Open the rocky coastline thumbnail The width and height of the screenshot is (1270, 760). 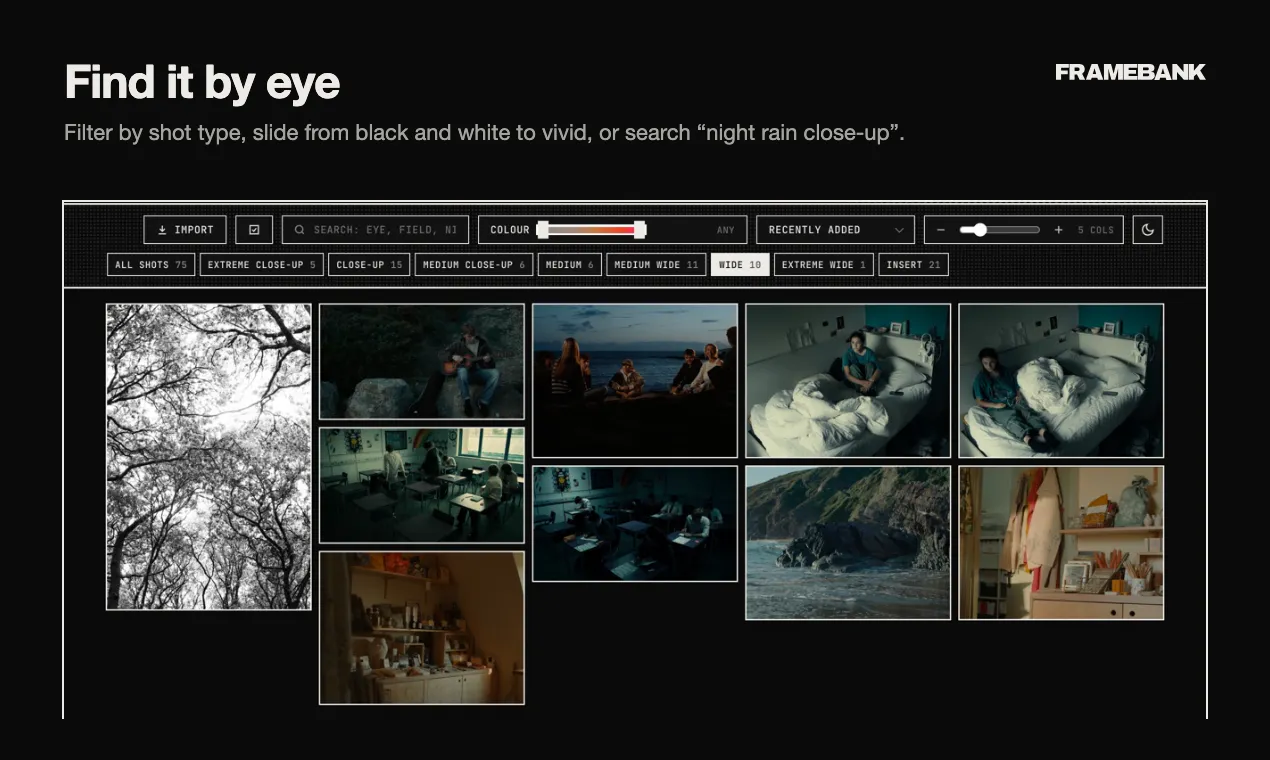[848, 543]
